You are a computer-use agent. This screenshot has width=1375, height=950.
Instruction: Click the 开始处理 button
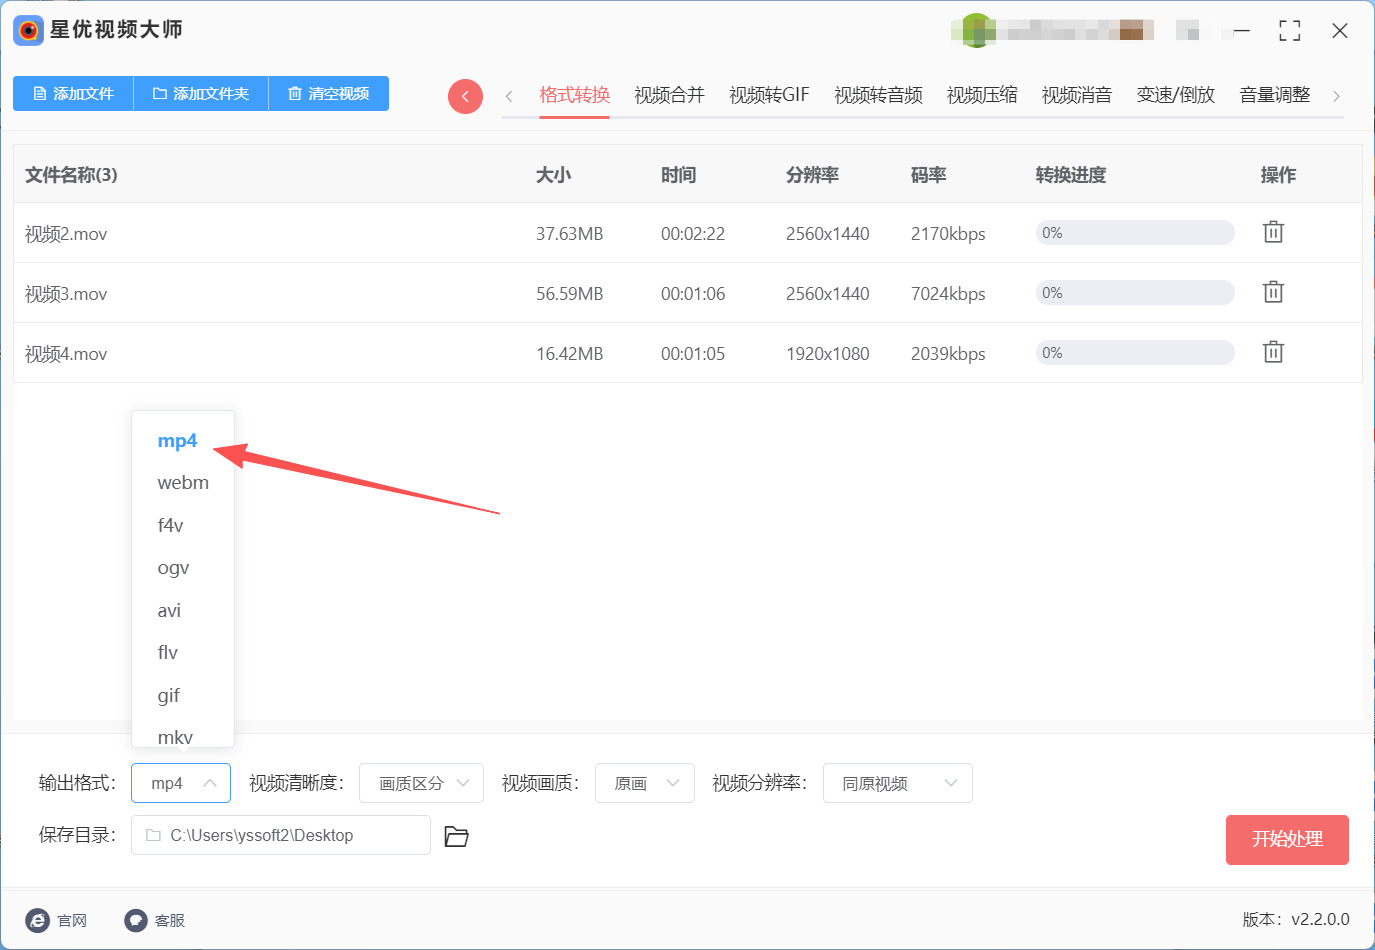coord(1287,839)
